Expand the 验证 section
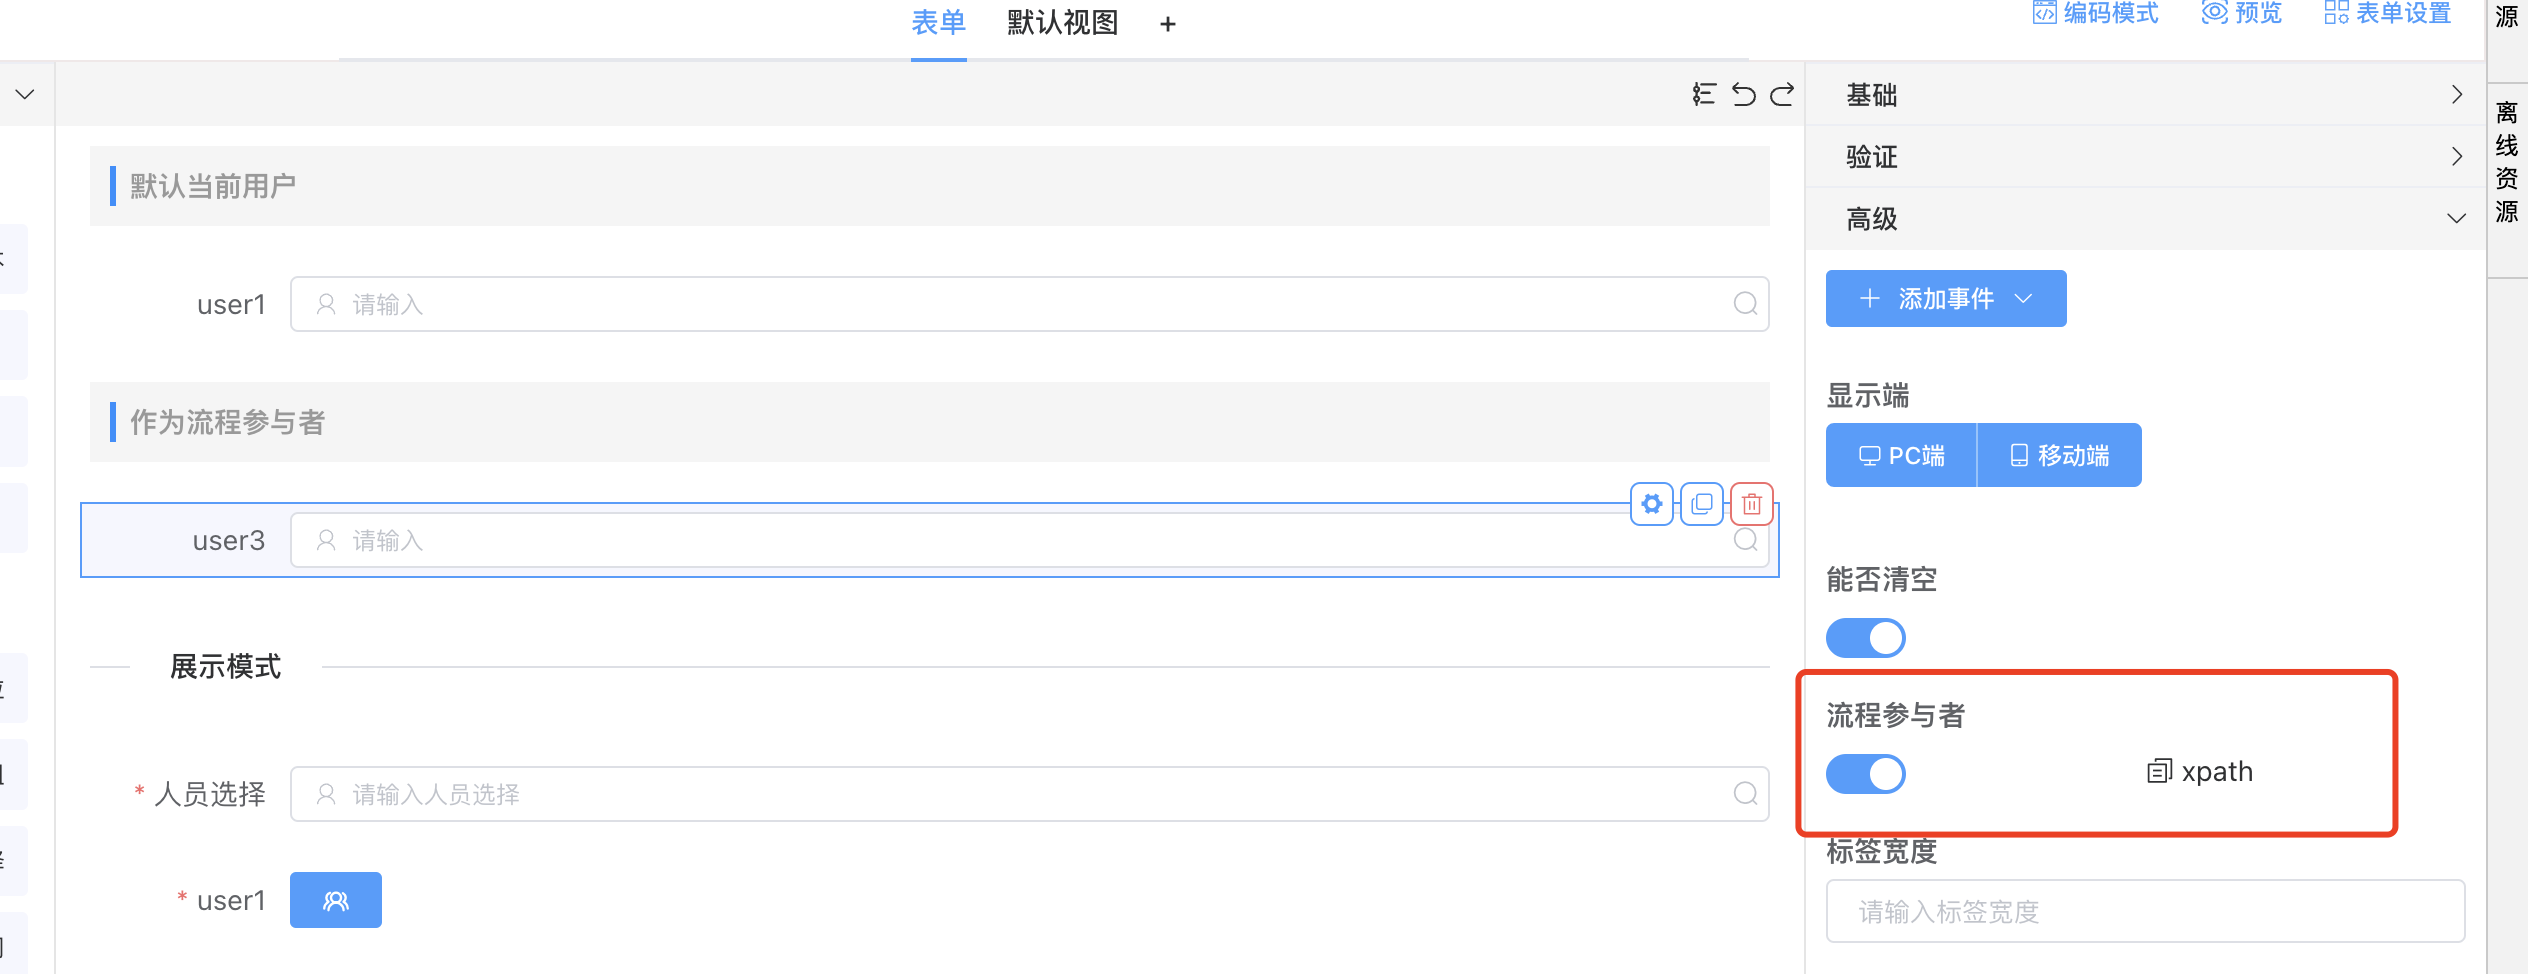This screenshot has height=974, width=2528. point(2145,157)
